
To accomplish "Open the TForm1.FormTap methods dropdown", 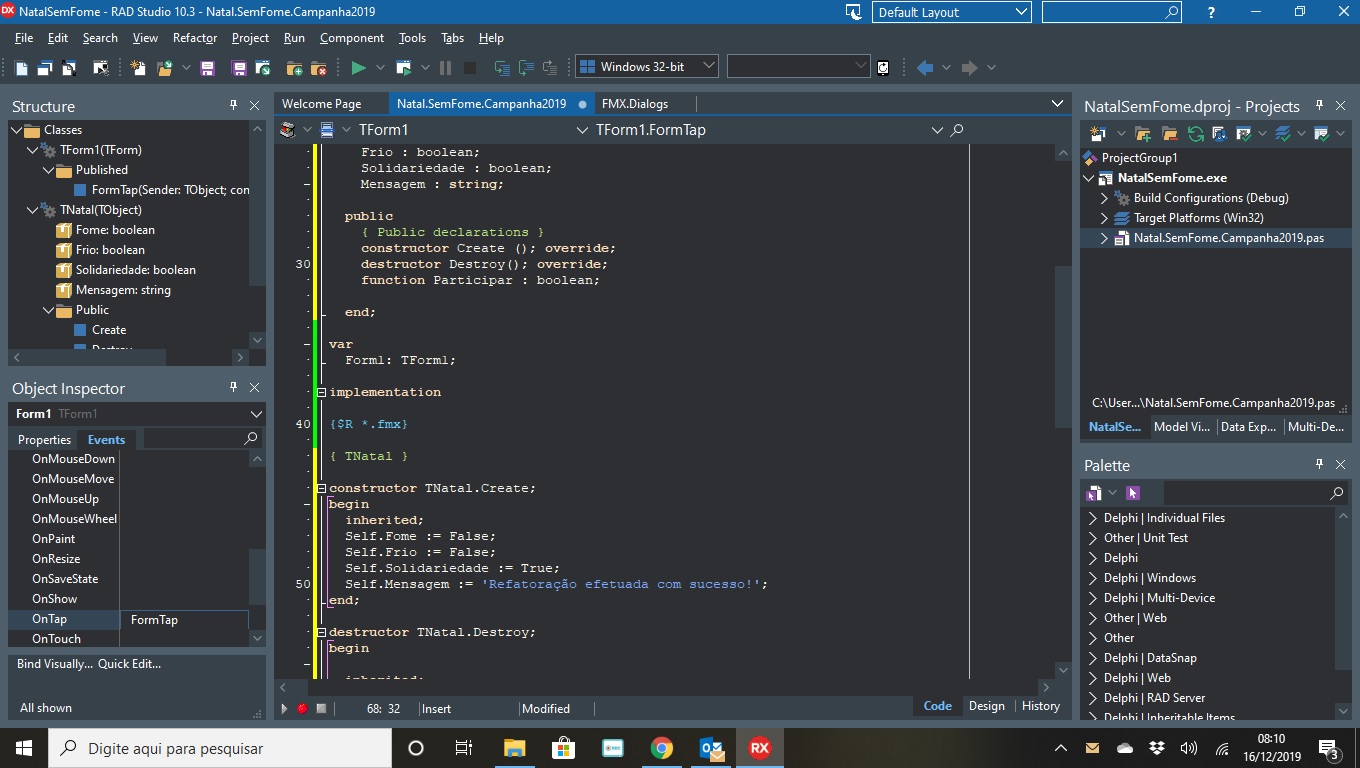I will [x=937, y=130].
